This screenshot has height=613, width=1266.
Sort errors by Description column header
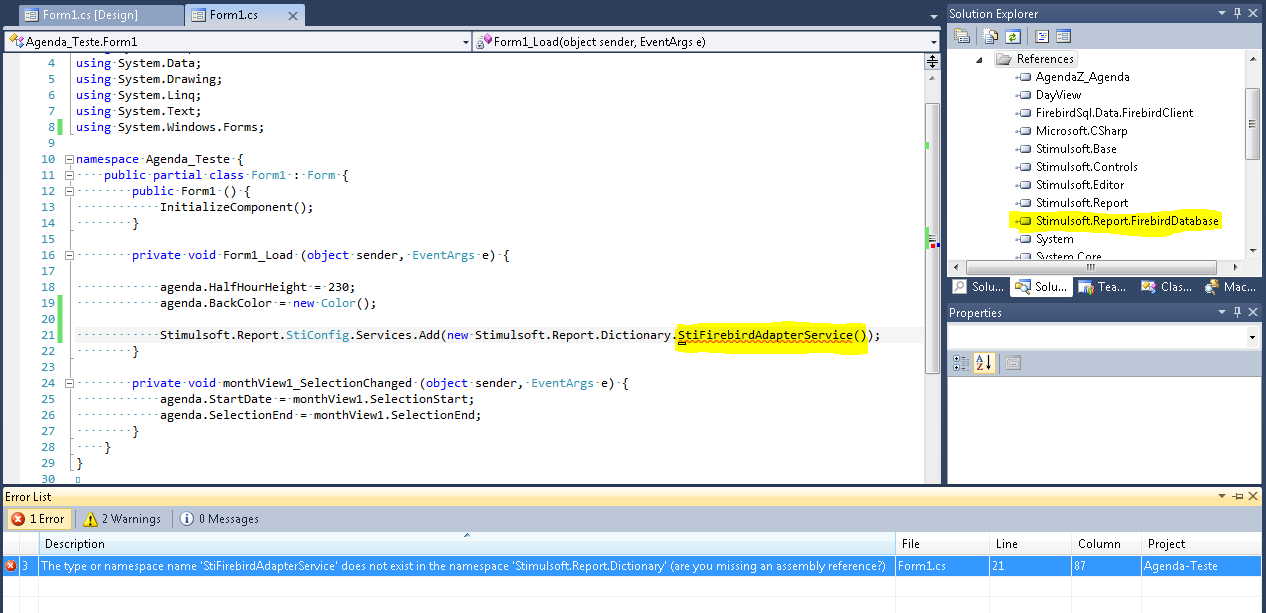(467, 544)
